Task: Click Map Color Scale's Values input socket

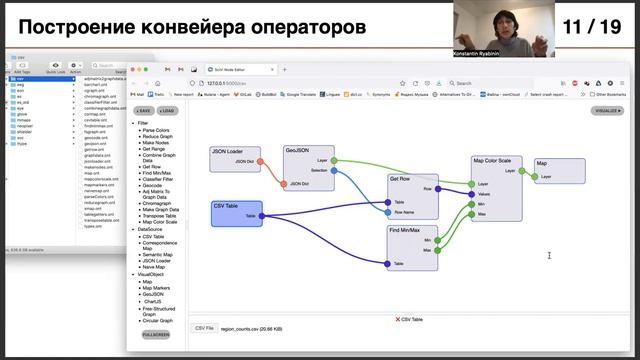Action: tap(471, 194)
